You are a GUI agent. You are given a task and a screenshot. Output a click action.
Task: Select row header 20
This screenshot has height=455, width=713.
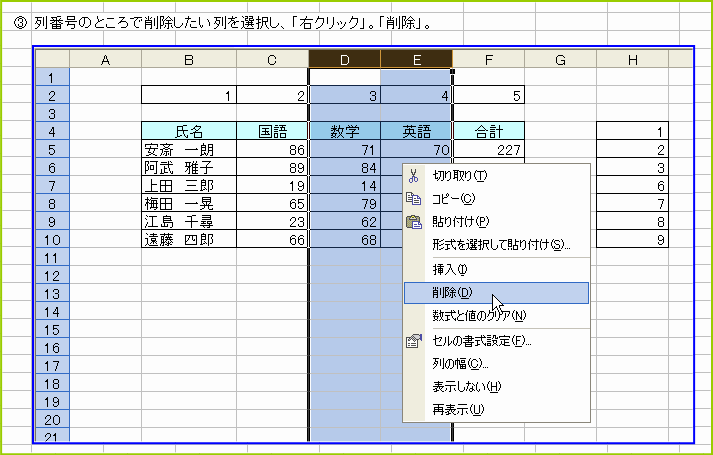(53, 420)
